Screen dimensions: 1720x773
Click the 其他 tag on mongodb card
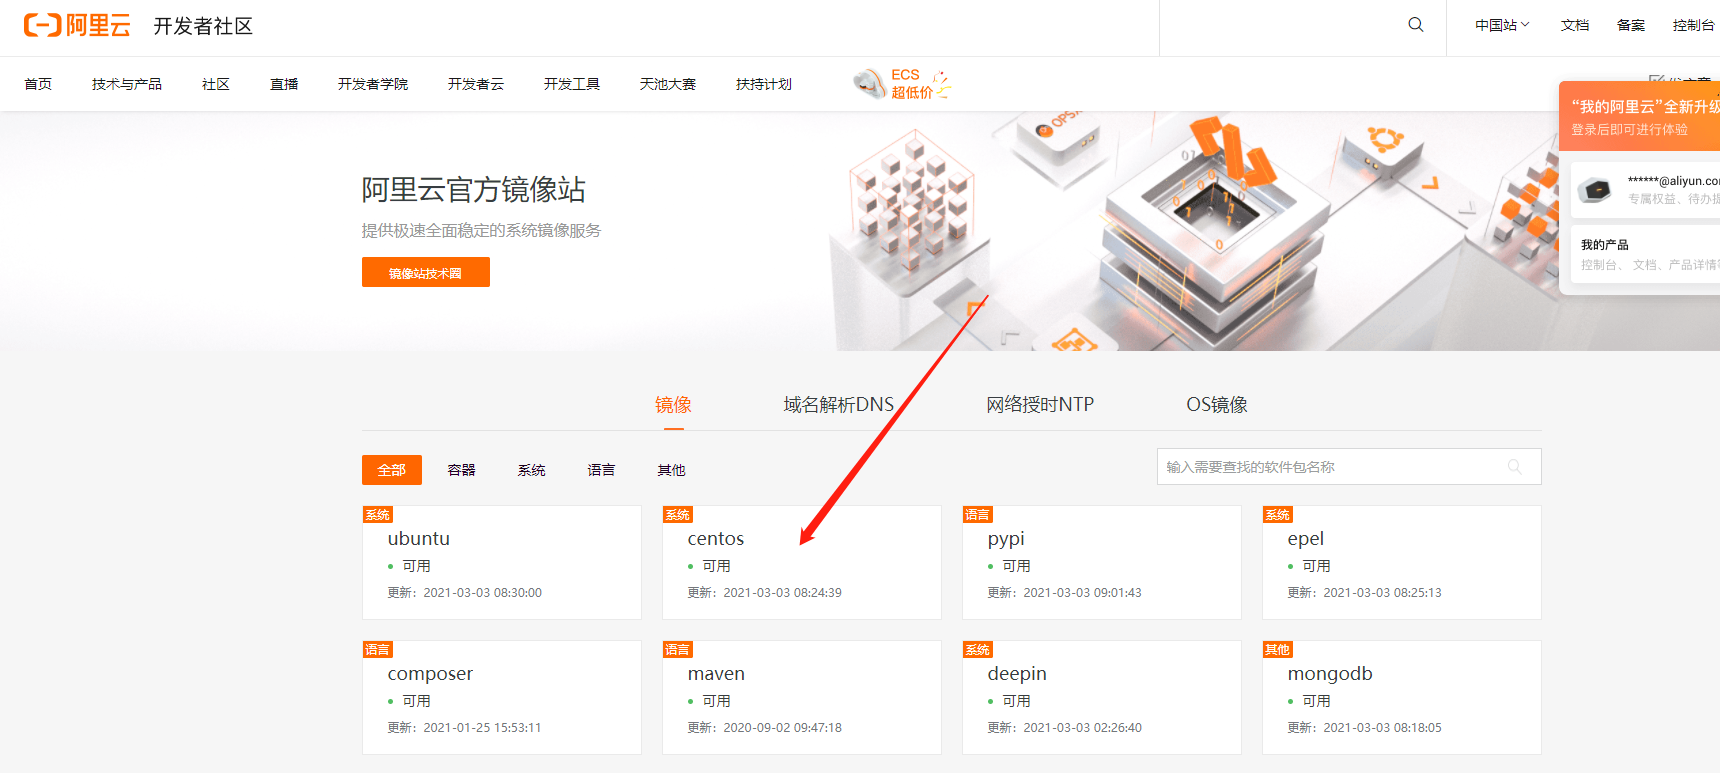pos(1278,649)
